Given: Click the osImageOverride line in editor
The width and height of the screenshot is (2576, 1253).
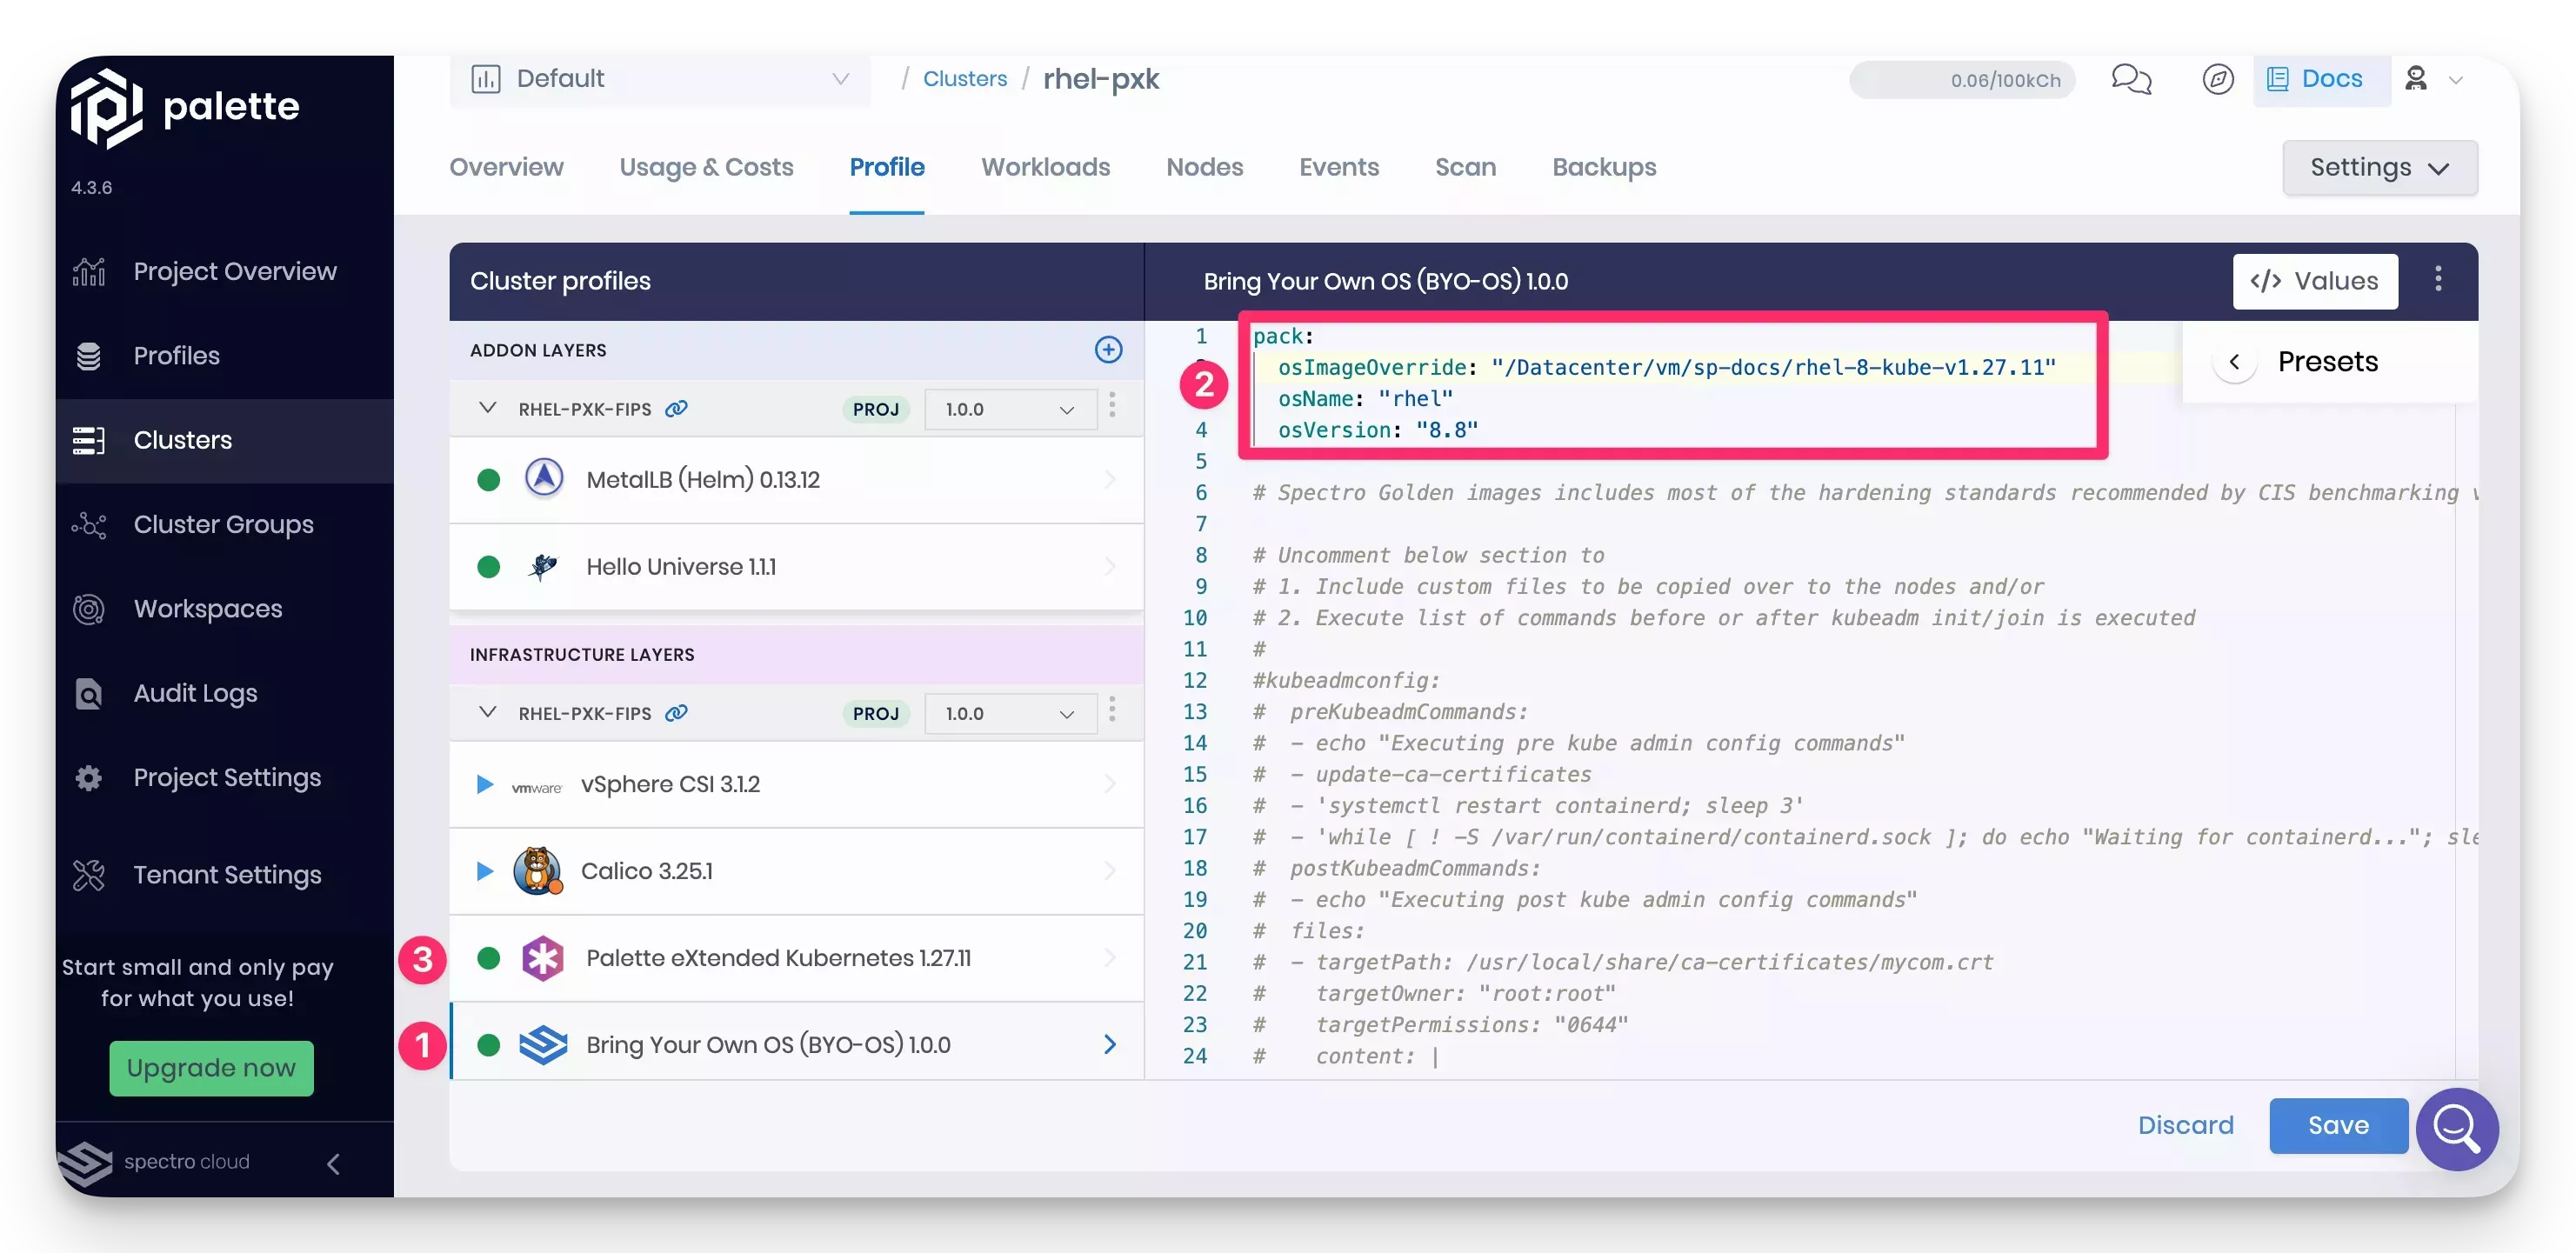Looking at the screenshot, I should pos(1666,367).
